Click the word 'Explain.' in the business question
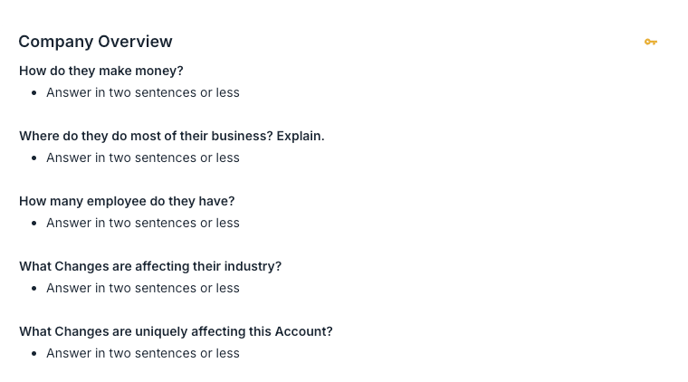 tap(300, 136)
